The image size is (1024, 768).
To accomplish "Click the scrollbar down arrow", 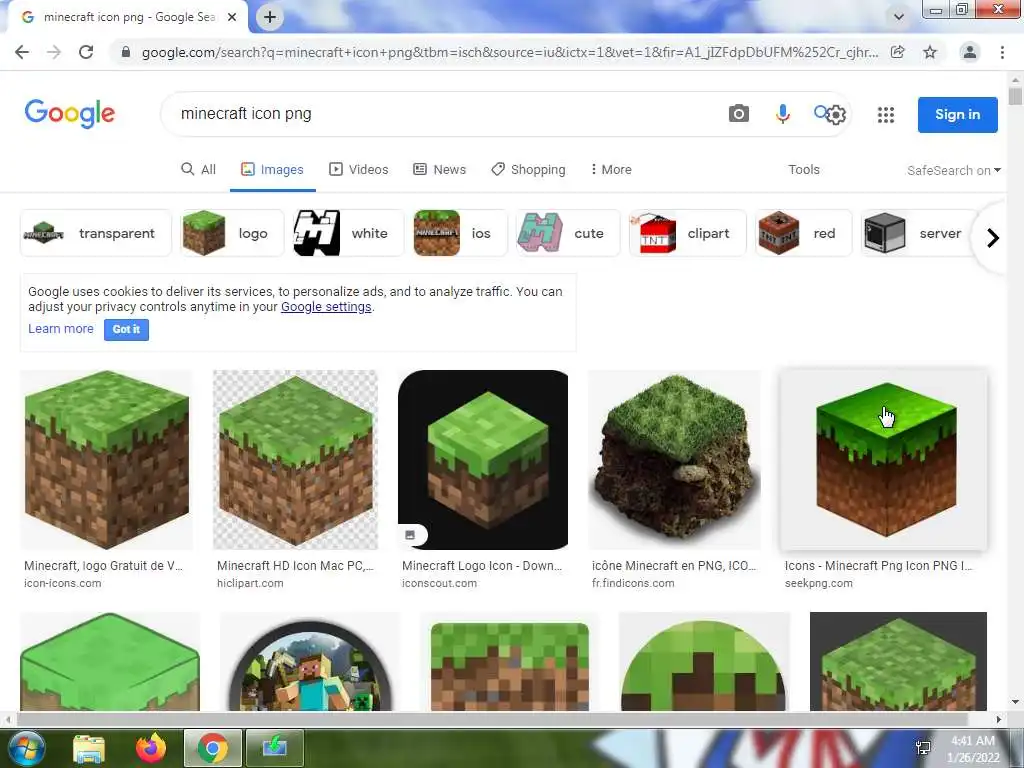I will coord(1015,703).
